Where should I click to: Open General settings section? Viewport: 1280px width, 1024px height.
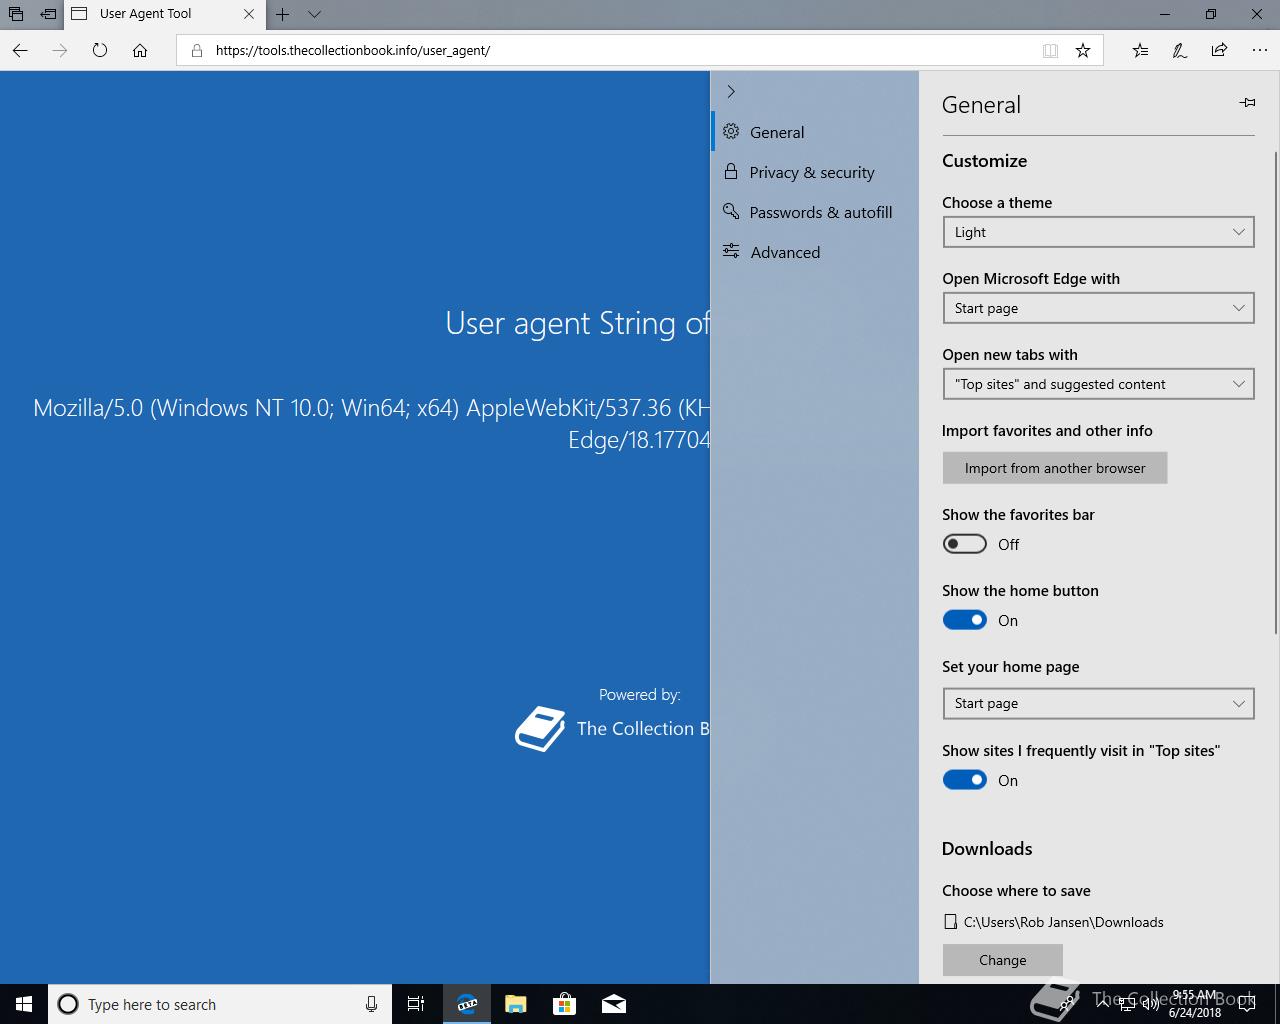814,132
